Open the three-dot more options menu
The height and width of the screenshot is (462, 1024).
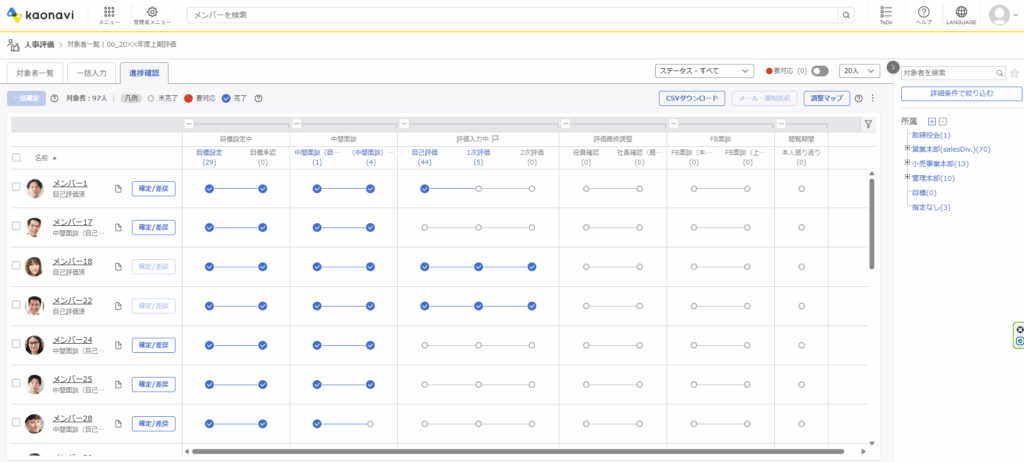(872, 98)
